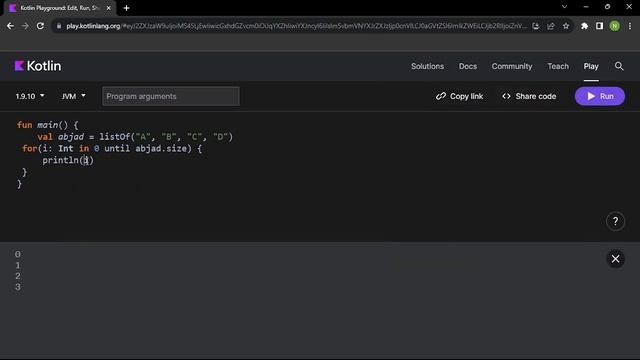The image size is (640, 360).
Task: Click the for loop code line
Action: coord(112,149)
